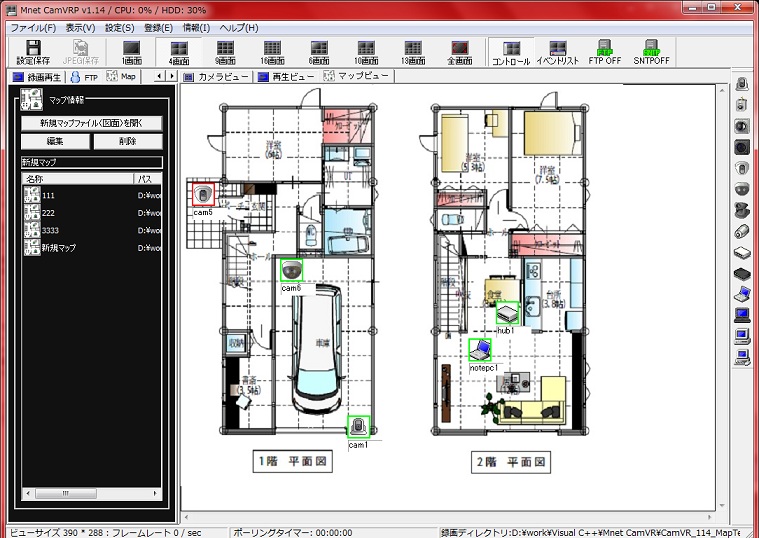Switch to 16画面 sixteen-screen layout
This screenshot has height=538, width=759.
tap(272, 52)
